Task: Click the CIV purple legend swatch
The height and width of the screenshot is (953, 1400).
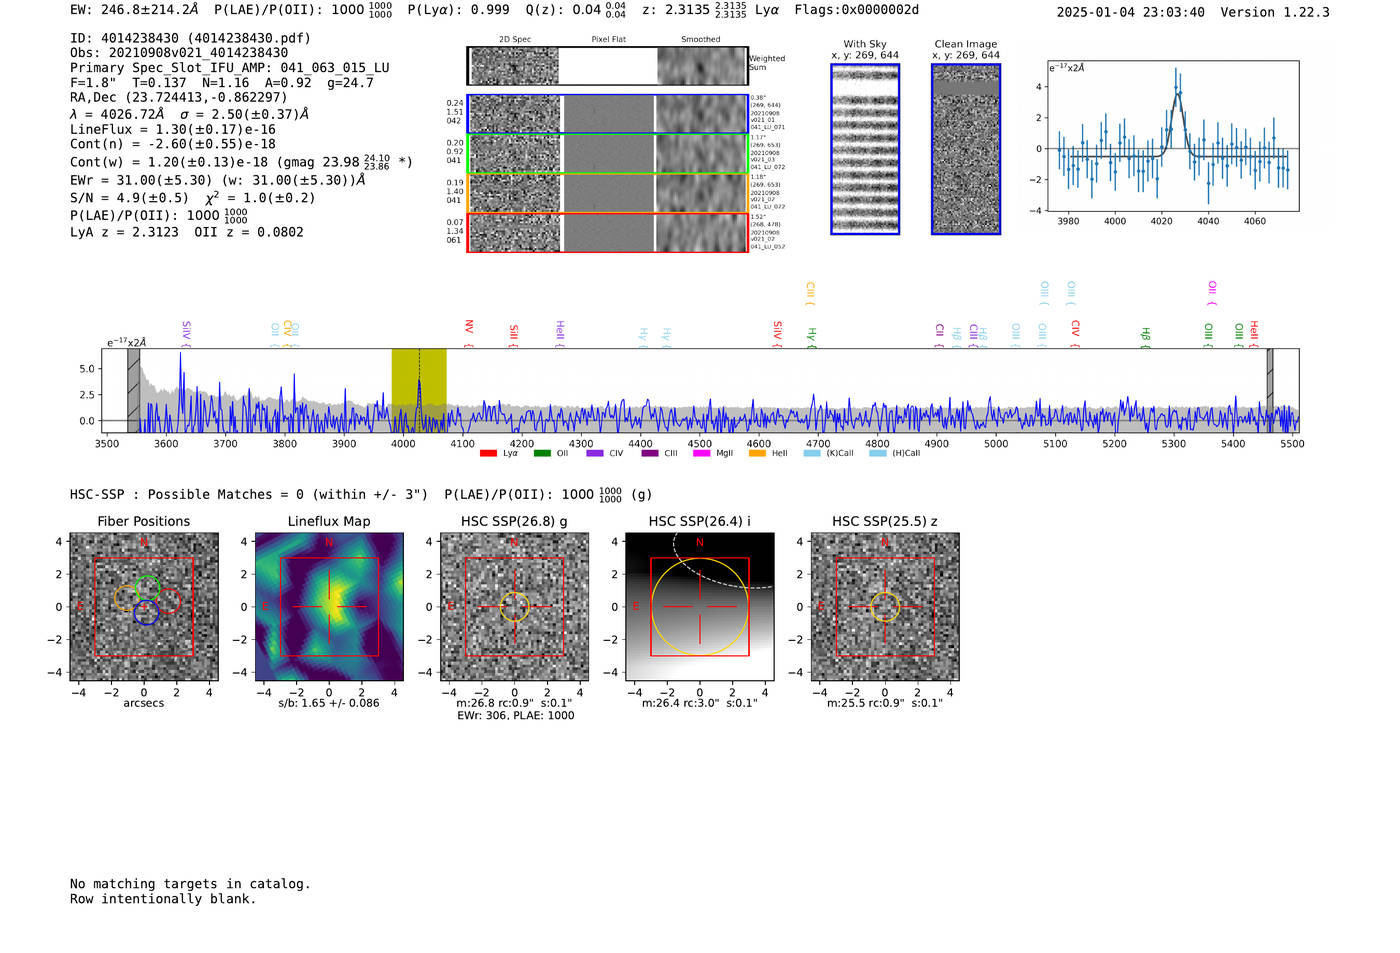Action: click(x=595, y=453)
